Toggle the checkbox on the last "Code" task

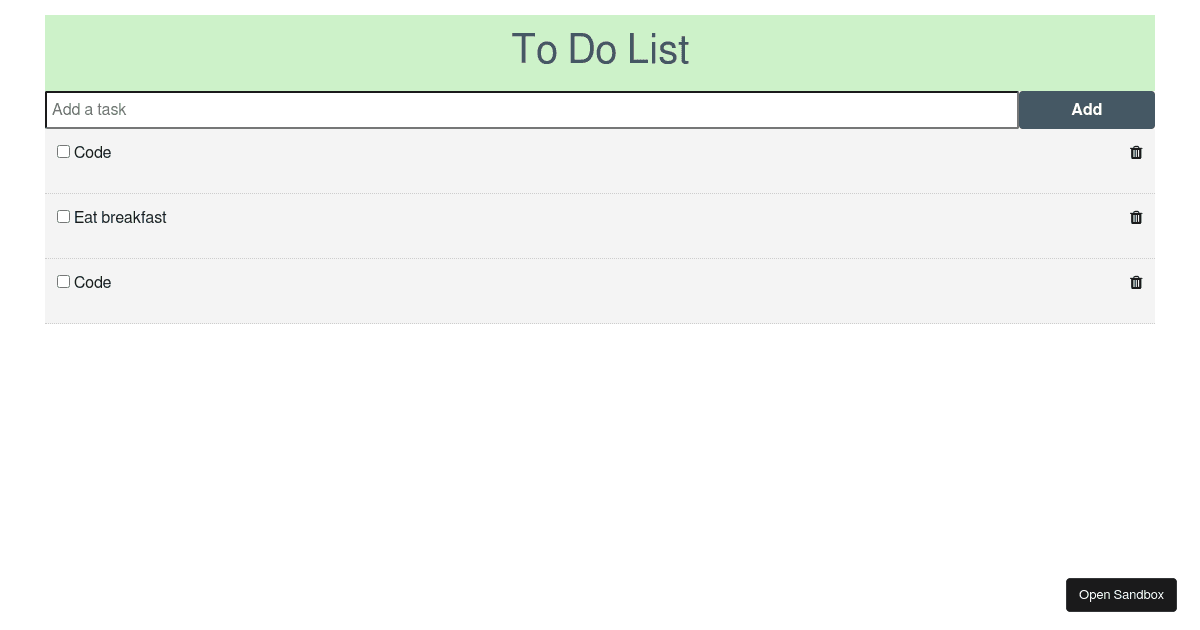(x=63, y=281)
